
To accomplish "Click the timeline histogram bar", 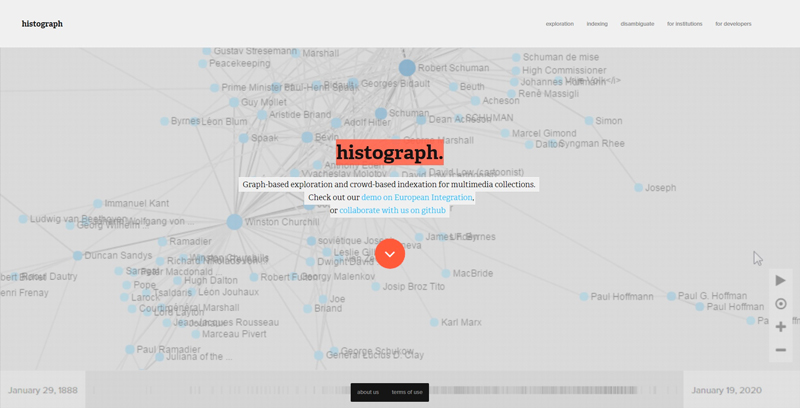I will tap(384, 390).
